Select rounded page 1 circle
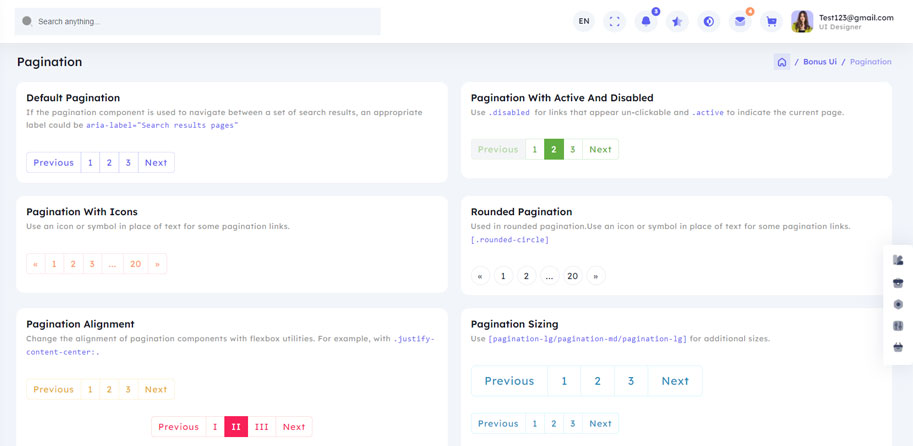 [x=503, y=276]
